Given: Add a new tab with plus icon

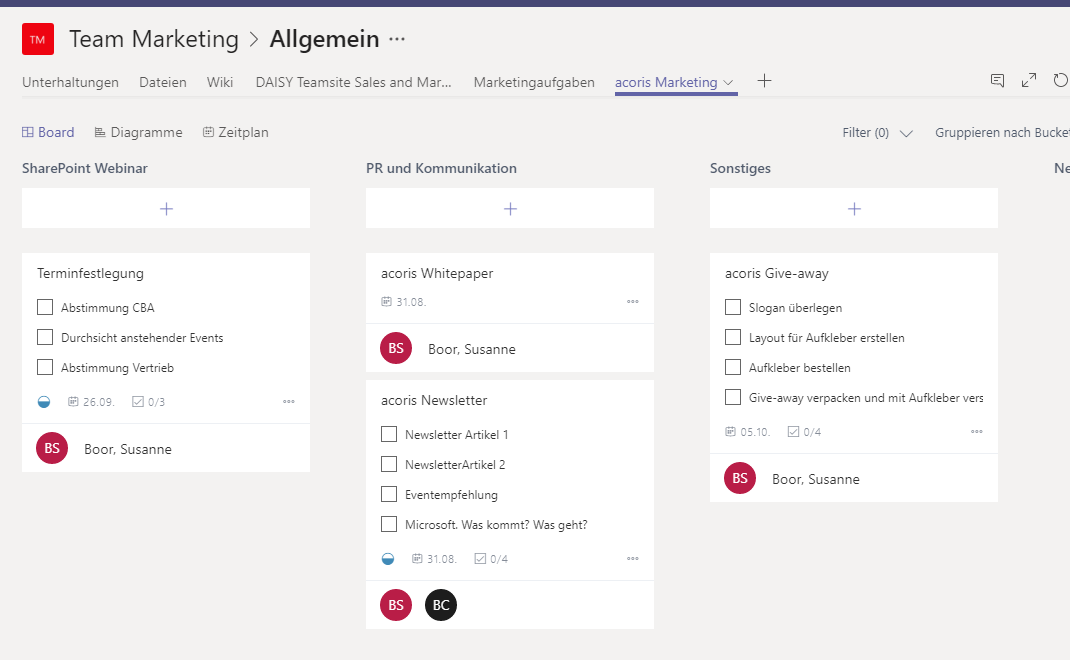Looking at the screenshot, I should 764,81.
